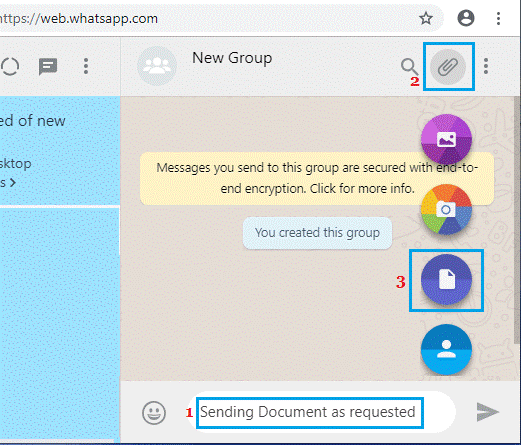Screen dimensions: 521x445
Task: Select the Document attachment option
Action: 446,279
